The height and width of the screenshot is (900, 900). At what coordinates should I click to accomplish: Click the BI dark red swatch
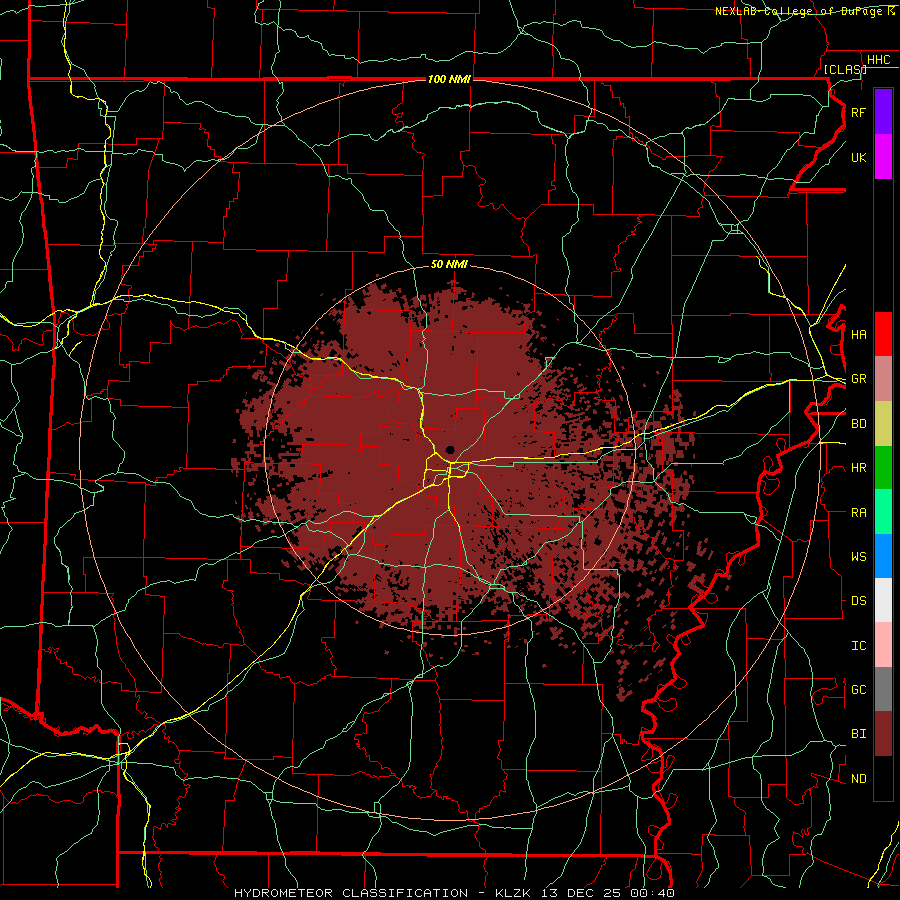(883, 734)
